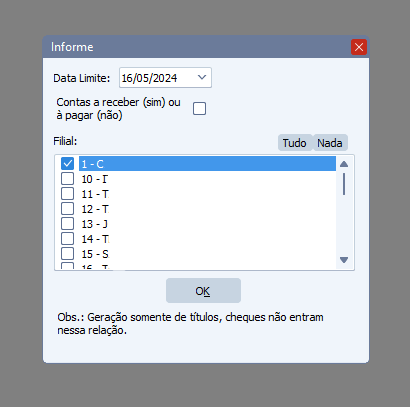Check the checkbox for filial 15

[x=67, y=254]
